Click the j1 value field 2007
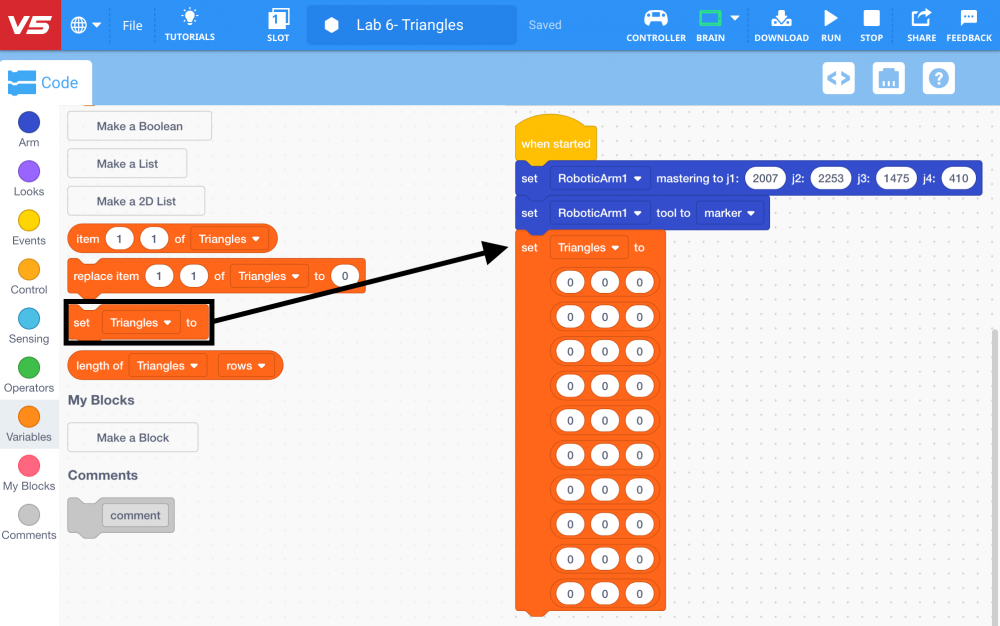The height and width of the screenshot is (626, 1000). click(765, 178)
